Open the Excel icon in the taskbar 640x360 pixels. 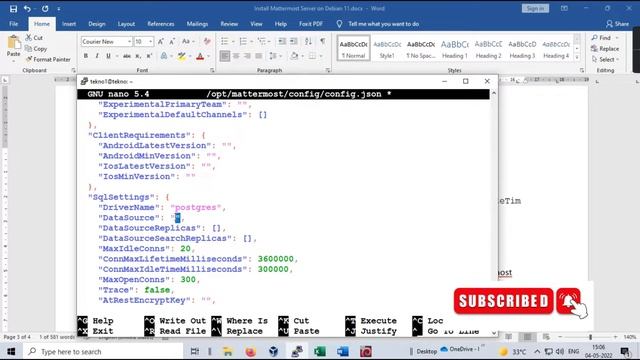[x=320, y=351]
